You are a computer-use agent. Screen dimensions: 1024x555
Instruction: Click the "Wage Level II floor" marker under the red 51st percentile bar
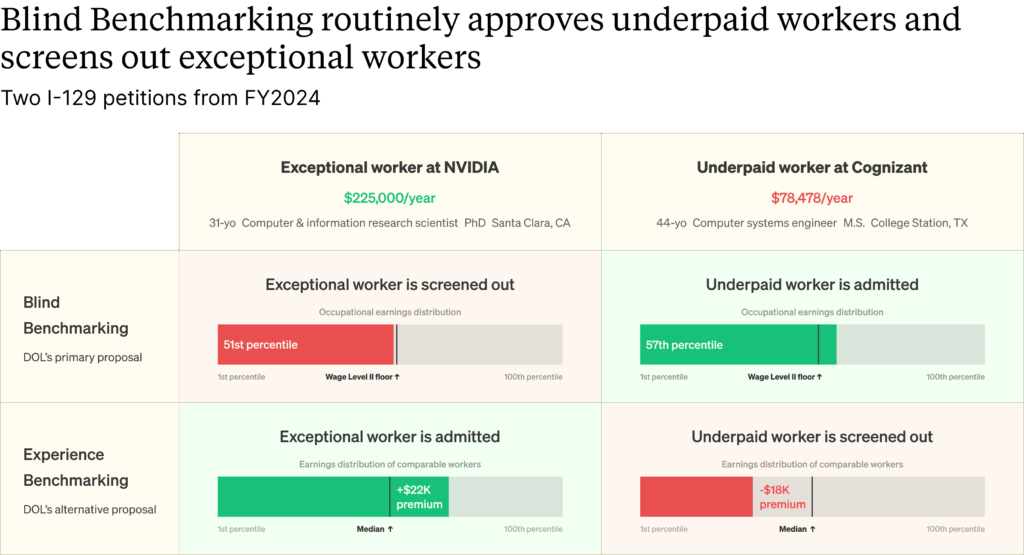[362, 377]
